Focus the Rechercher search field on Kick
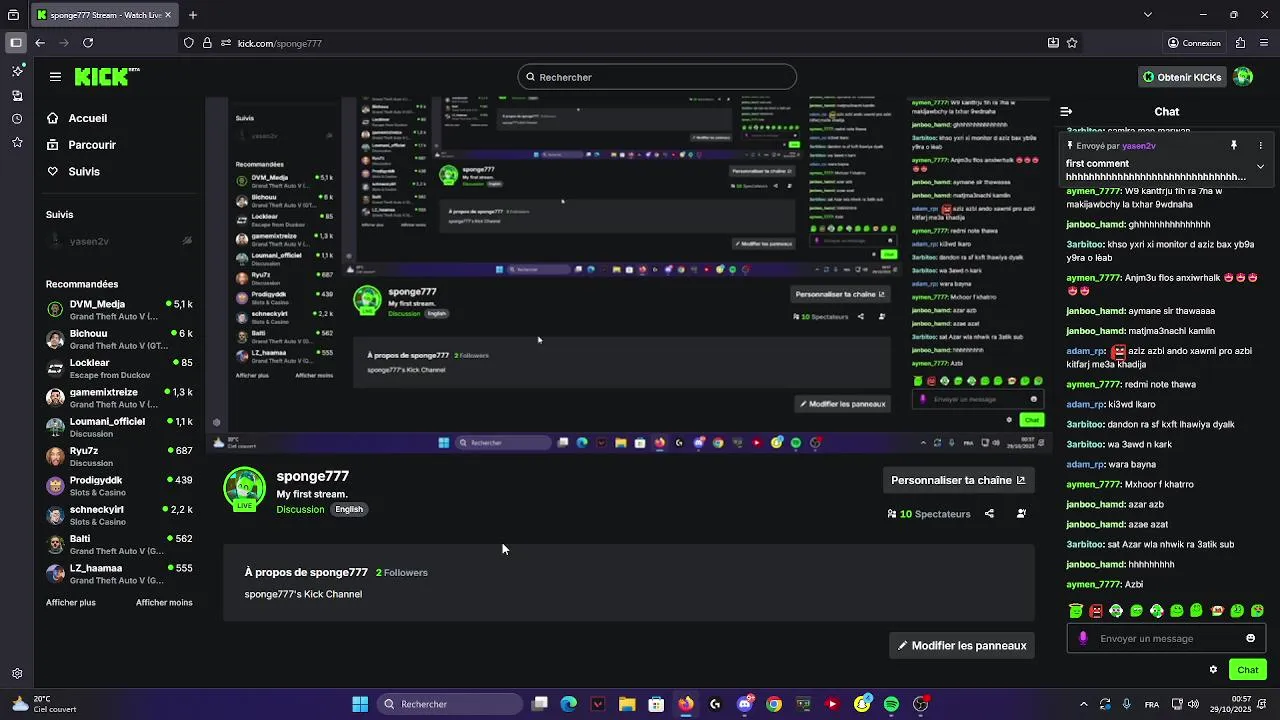 [x=657, y=77]
